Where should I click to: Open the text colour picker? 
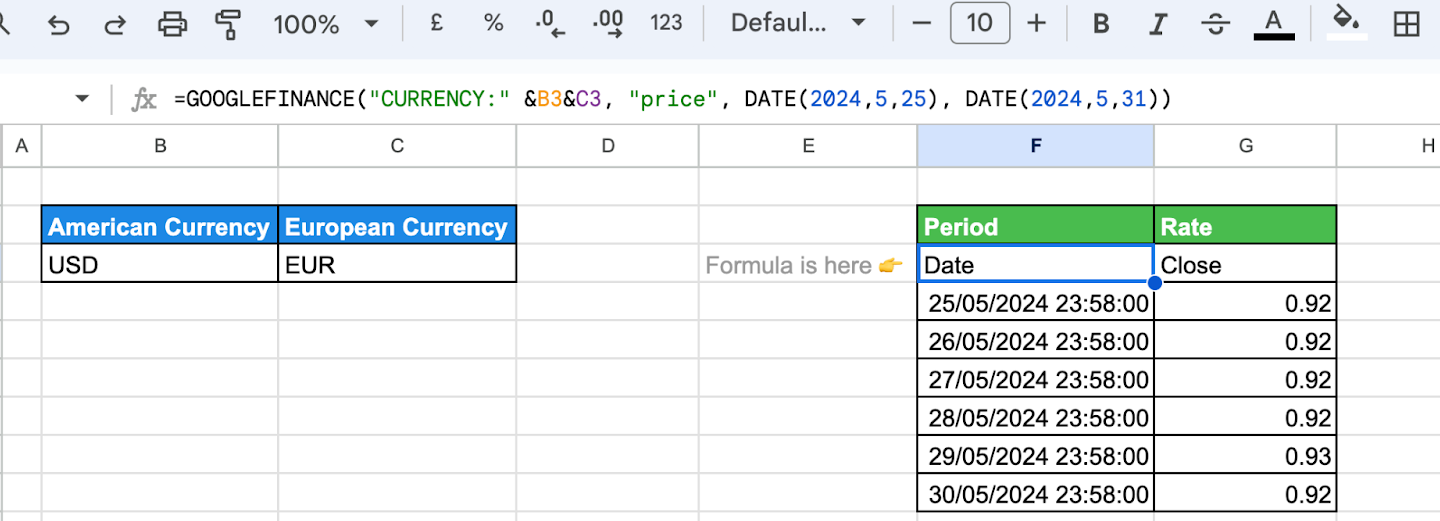tap(1273, 24)
